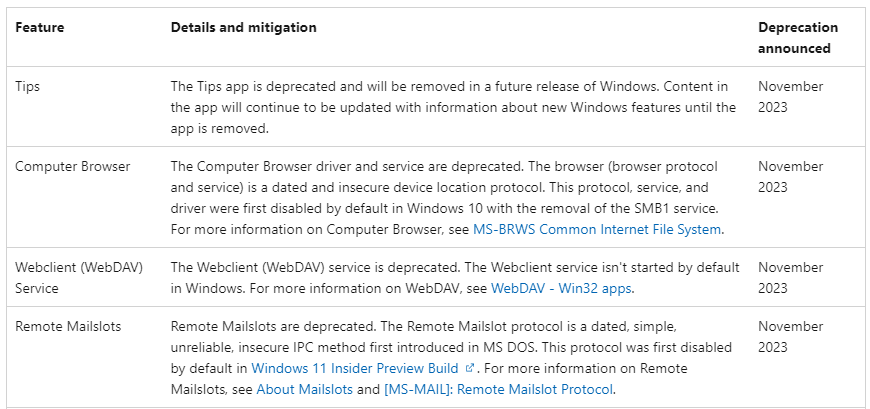The height and width of the screenshot is (409, 870).
Task: Click the external link icon after Preview Build
Action: (471, 368)
